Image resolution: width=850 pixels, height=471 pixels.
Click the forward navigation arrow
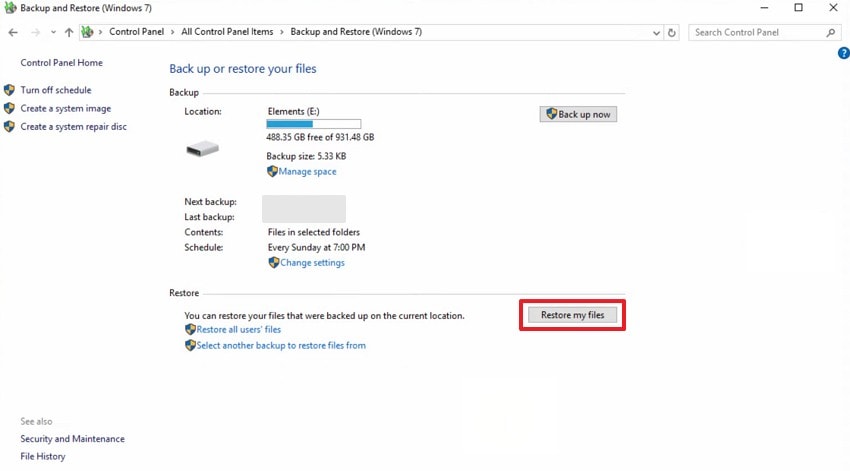[35, 32]
